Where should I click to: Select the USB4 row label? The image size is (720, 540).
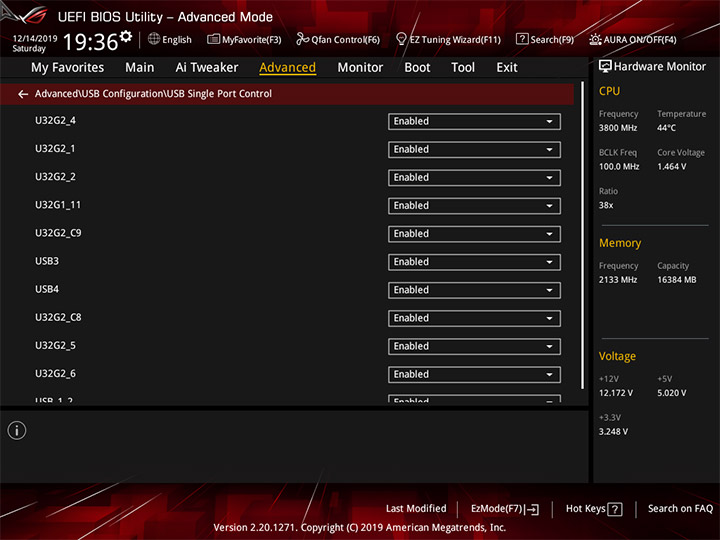tap(47, 289)
